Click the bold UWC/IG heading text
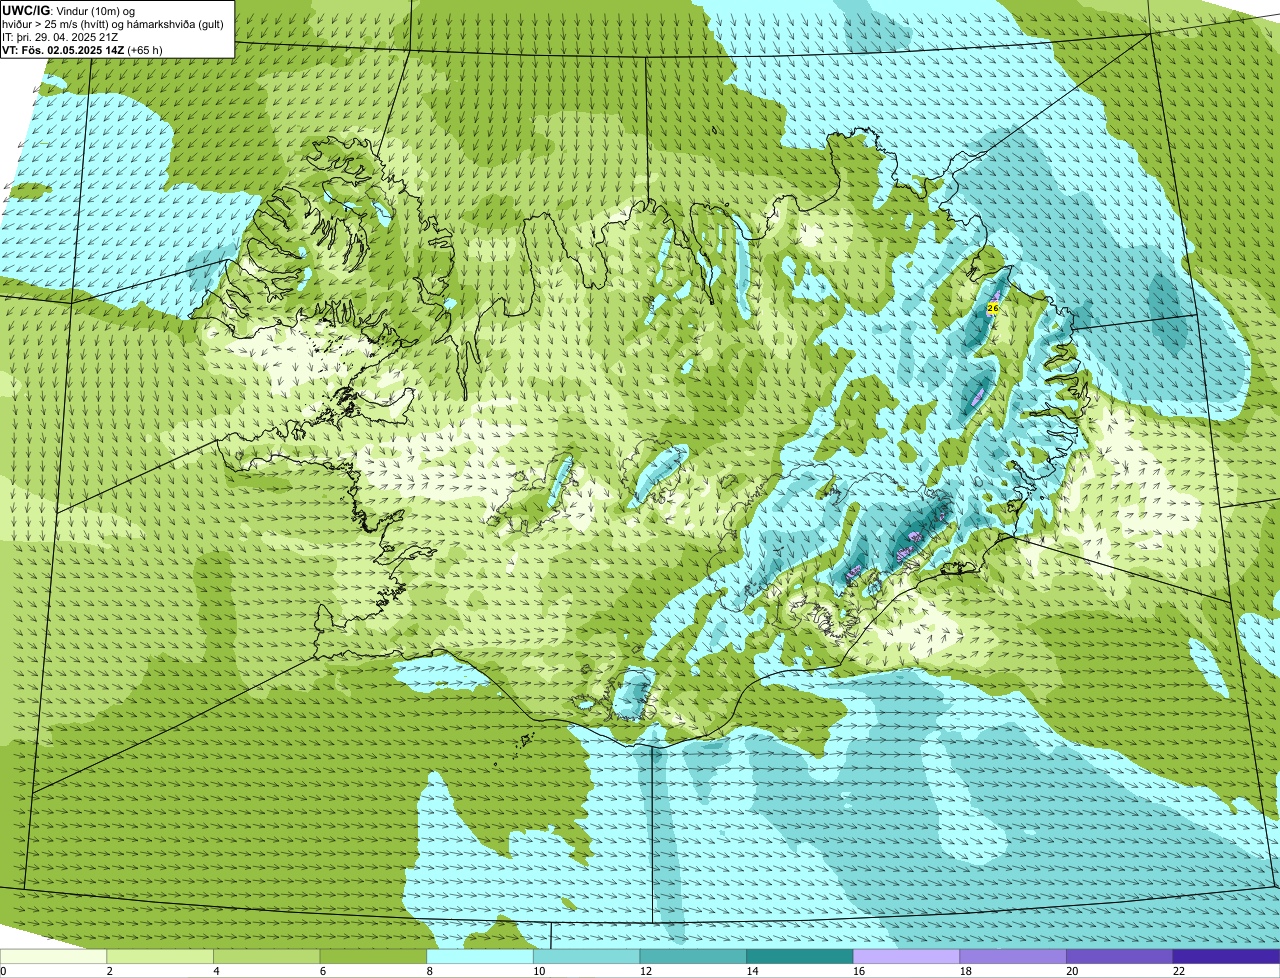This screenshot has height=978, width=1280. pos(27,9)
